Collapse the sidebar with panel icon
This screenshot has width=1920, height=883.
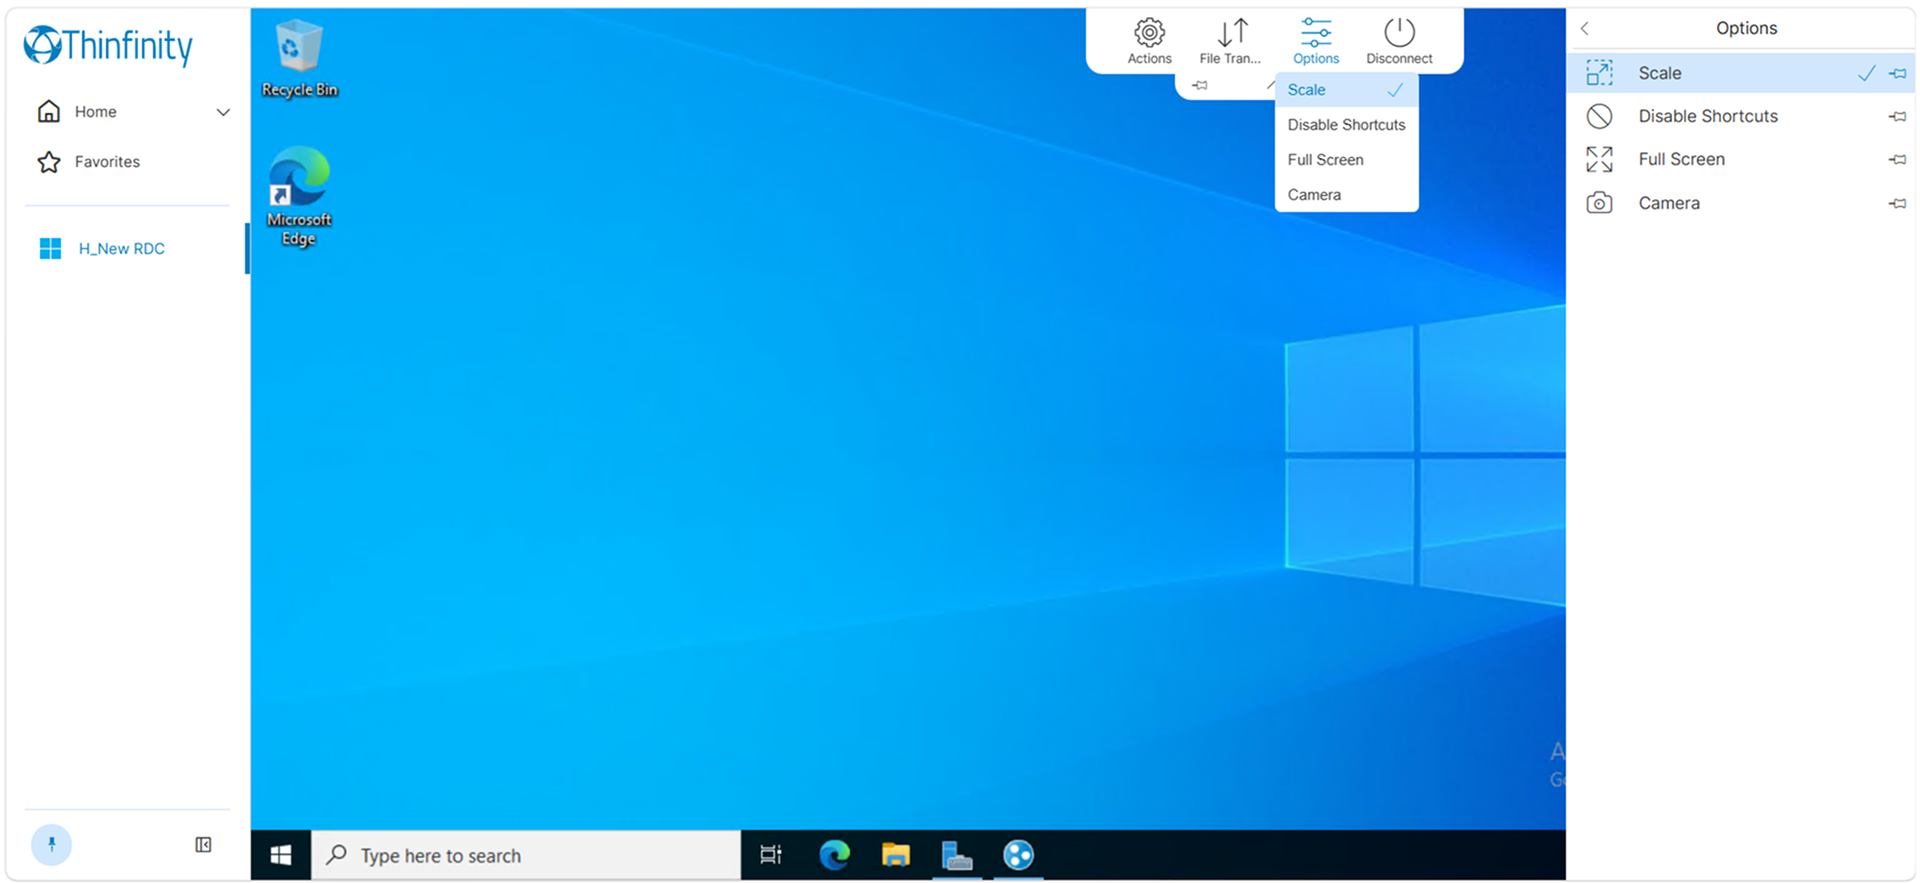(x=203, y=845)
